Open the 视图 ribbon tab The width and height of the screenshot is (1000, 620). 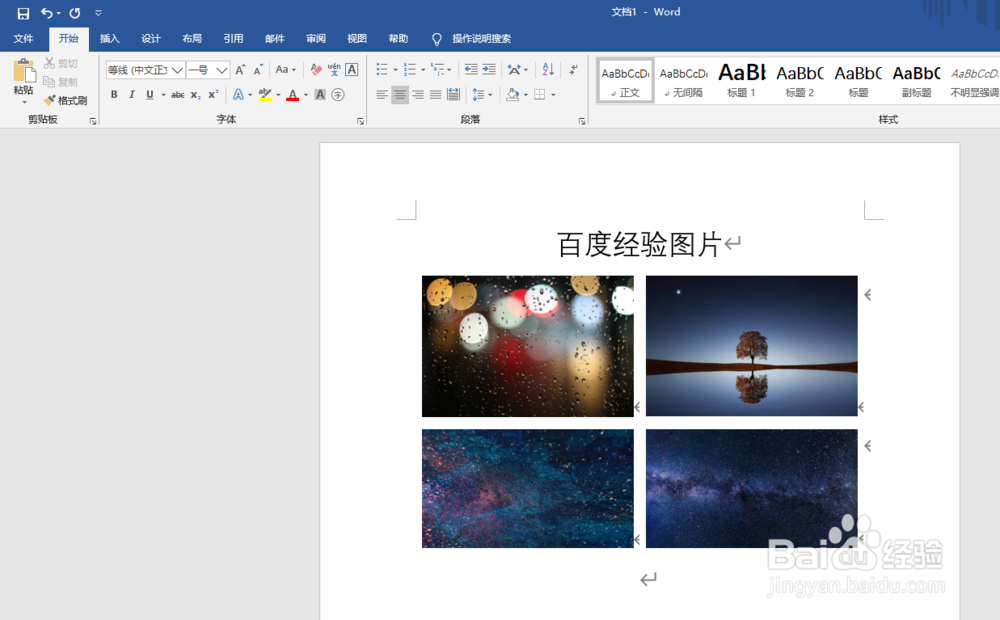tap(356, 38)
